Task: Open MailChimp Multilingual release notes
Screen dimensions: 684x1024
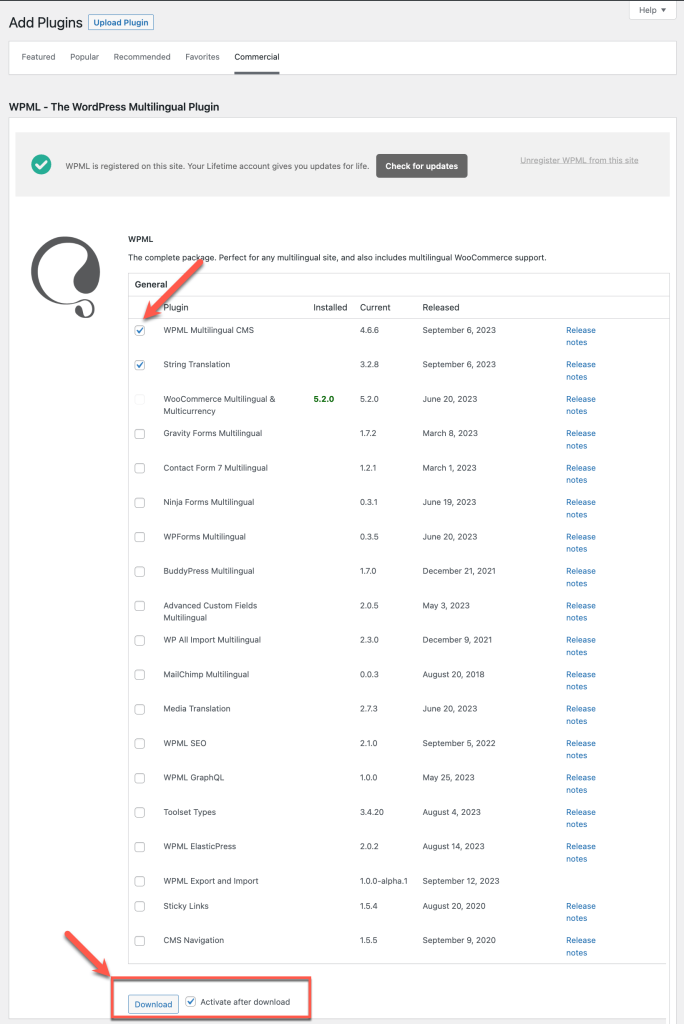Action: [581, 680]
